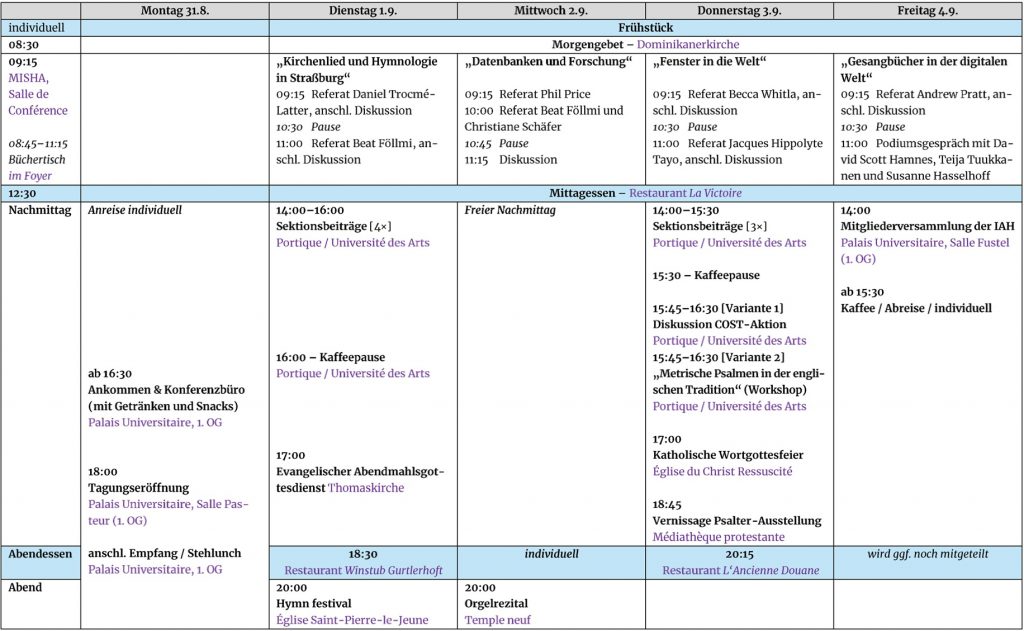This screenshot has width=1024, height=631.
Task: Select the Freitag 4.9. column header
Action: click(927, 10)
